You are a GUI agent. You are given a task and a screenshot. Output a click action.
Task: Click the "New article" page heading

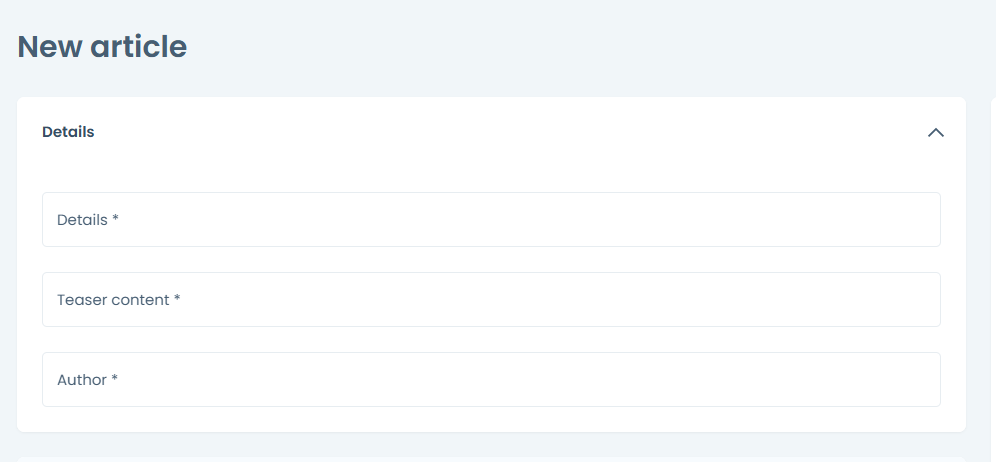[102, 46]
